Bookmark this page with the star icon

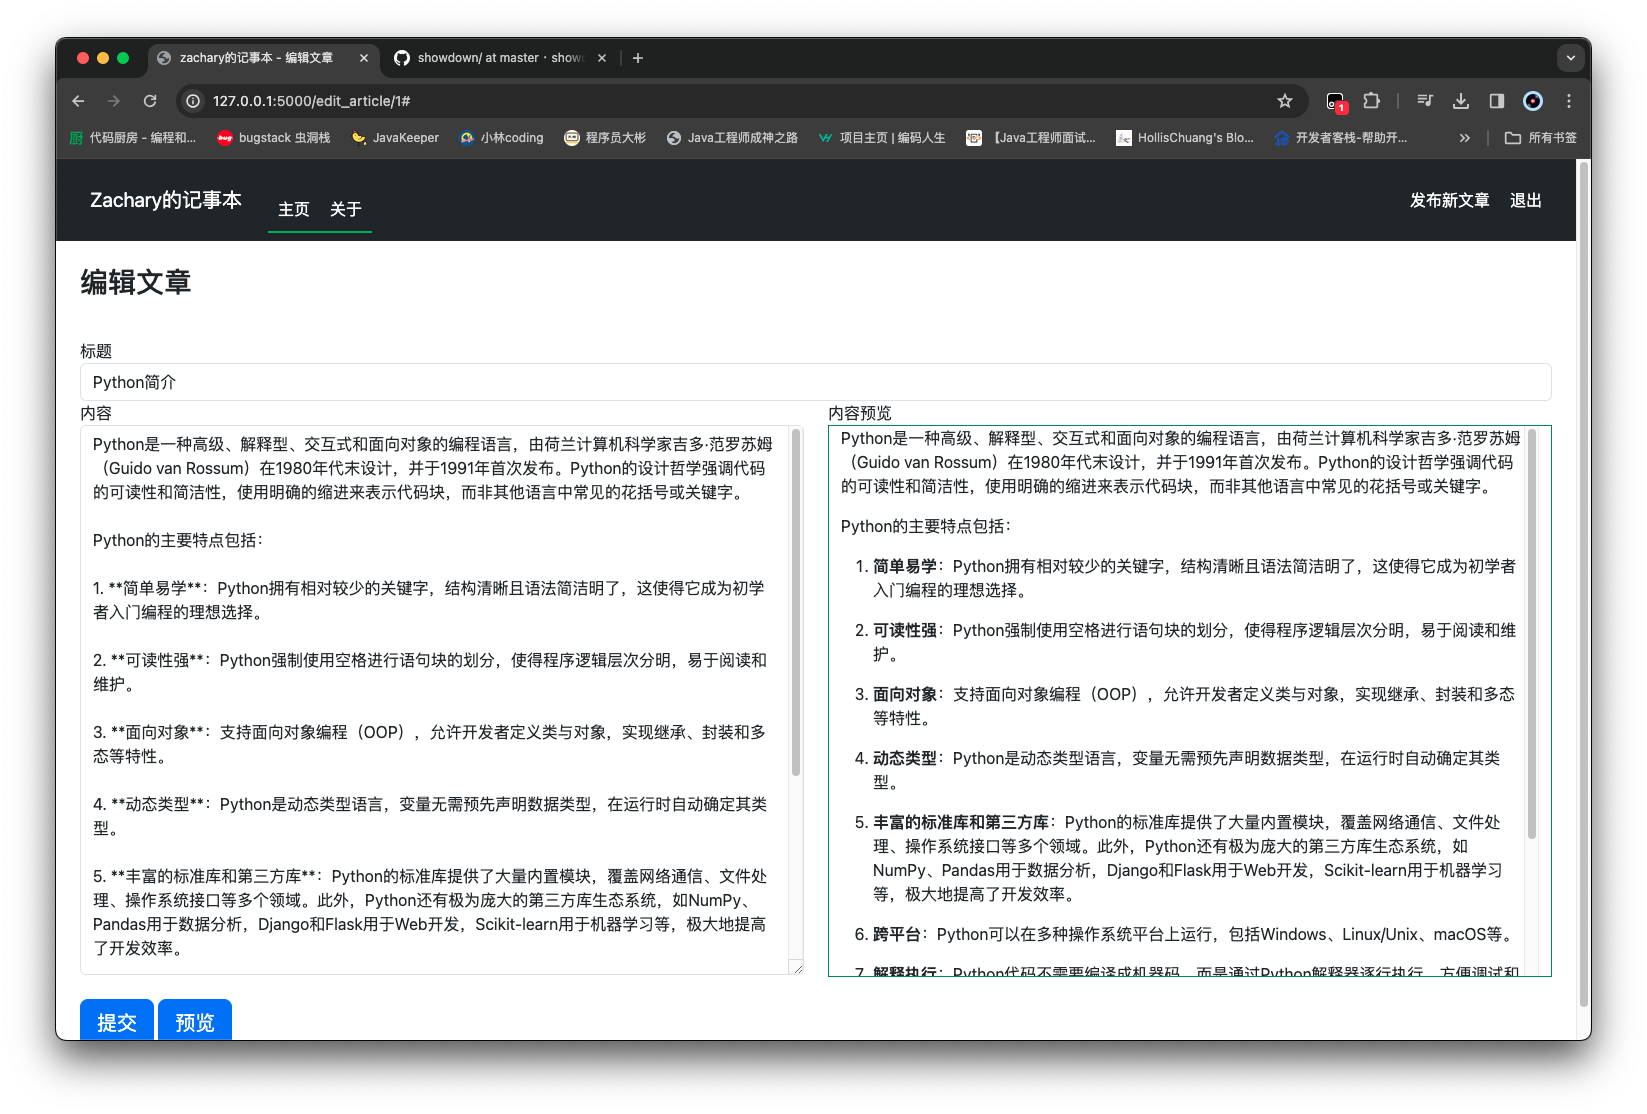pos(1285,101)
